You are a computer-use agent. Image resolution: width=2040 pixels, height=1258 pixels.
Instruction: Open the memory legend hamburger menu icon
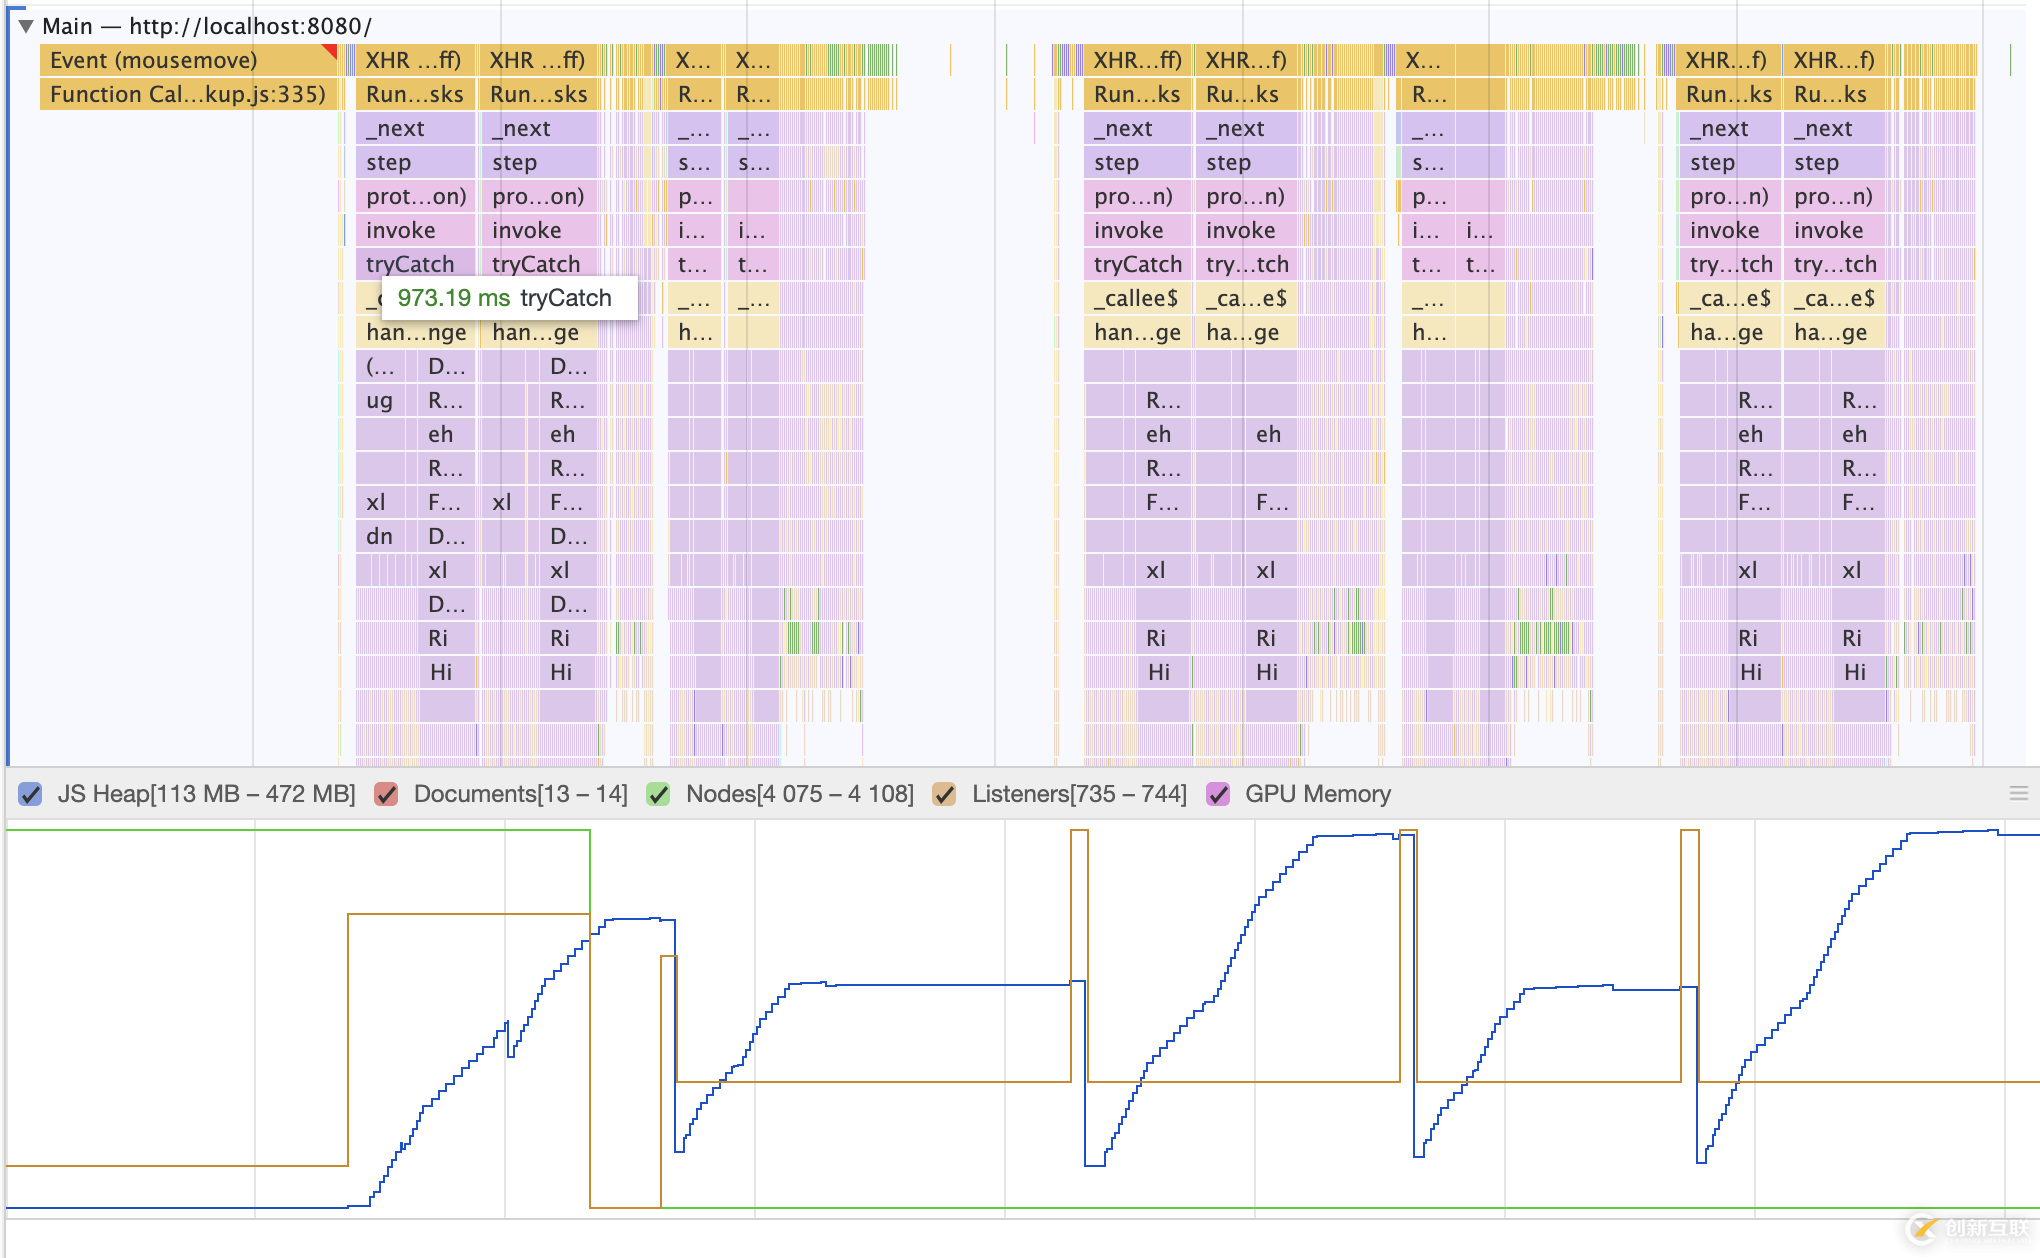click(x=2018, y=793)
